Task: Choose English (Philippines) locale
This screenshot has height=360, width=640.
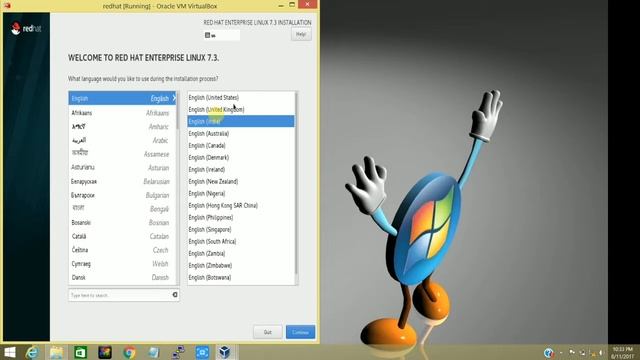Action: tap(241, 218)
